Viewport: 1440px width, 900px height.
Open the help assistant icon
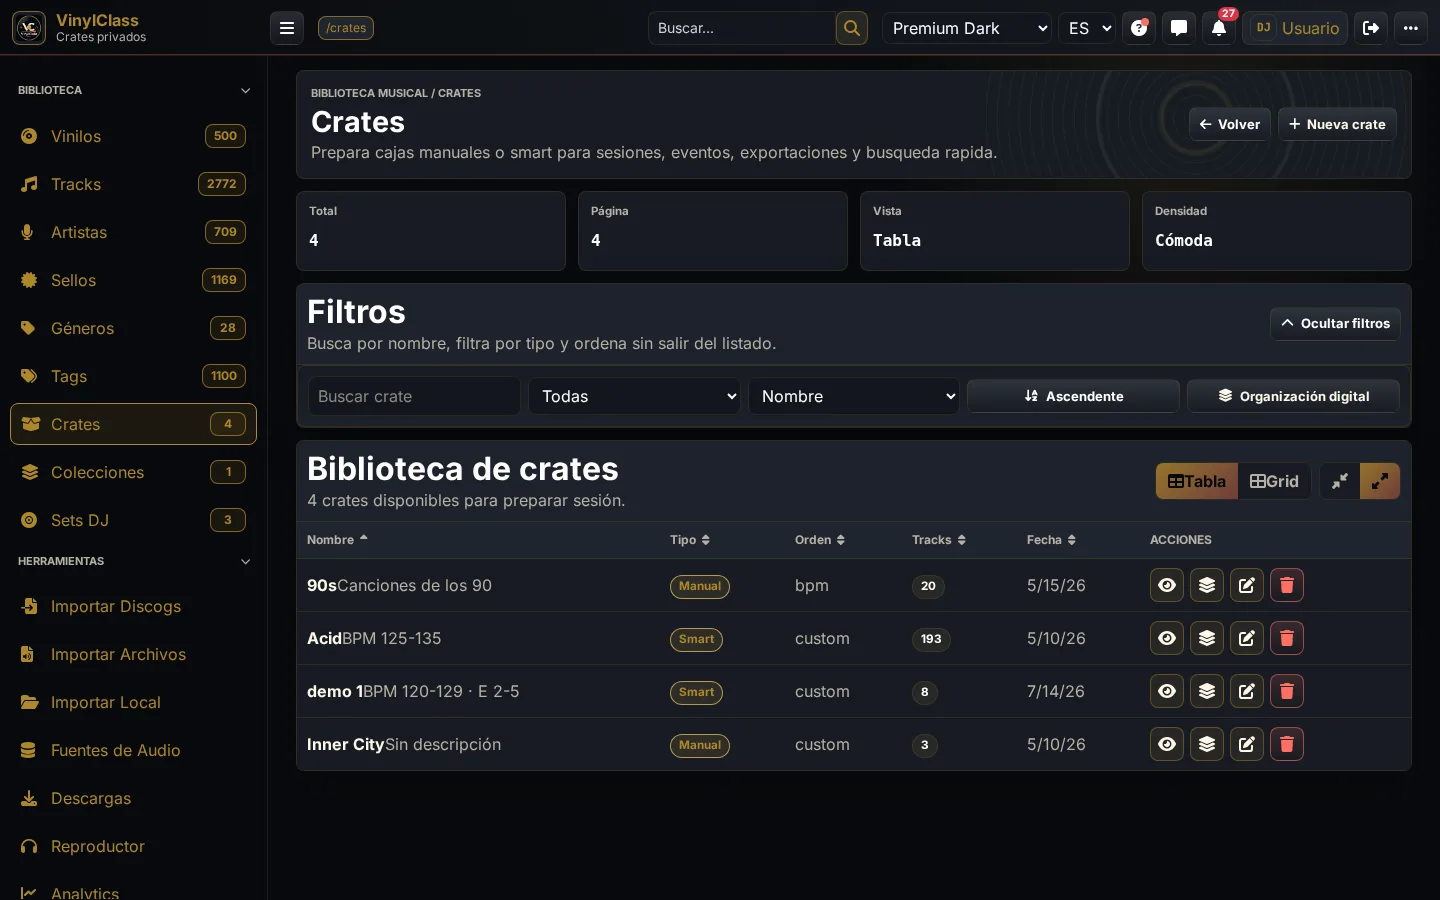(1139, 28)
